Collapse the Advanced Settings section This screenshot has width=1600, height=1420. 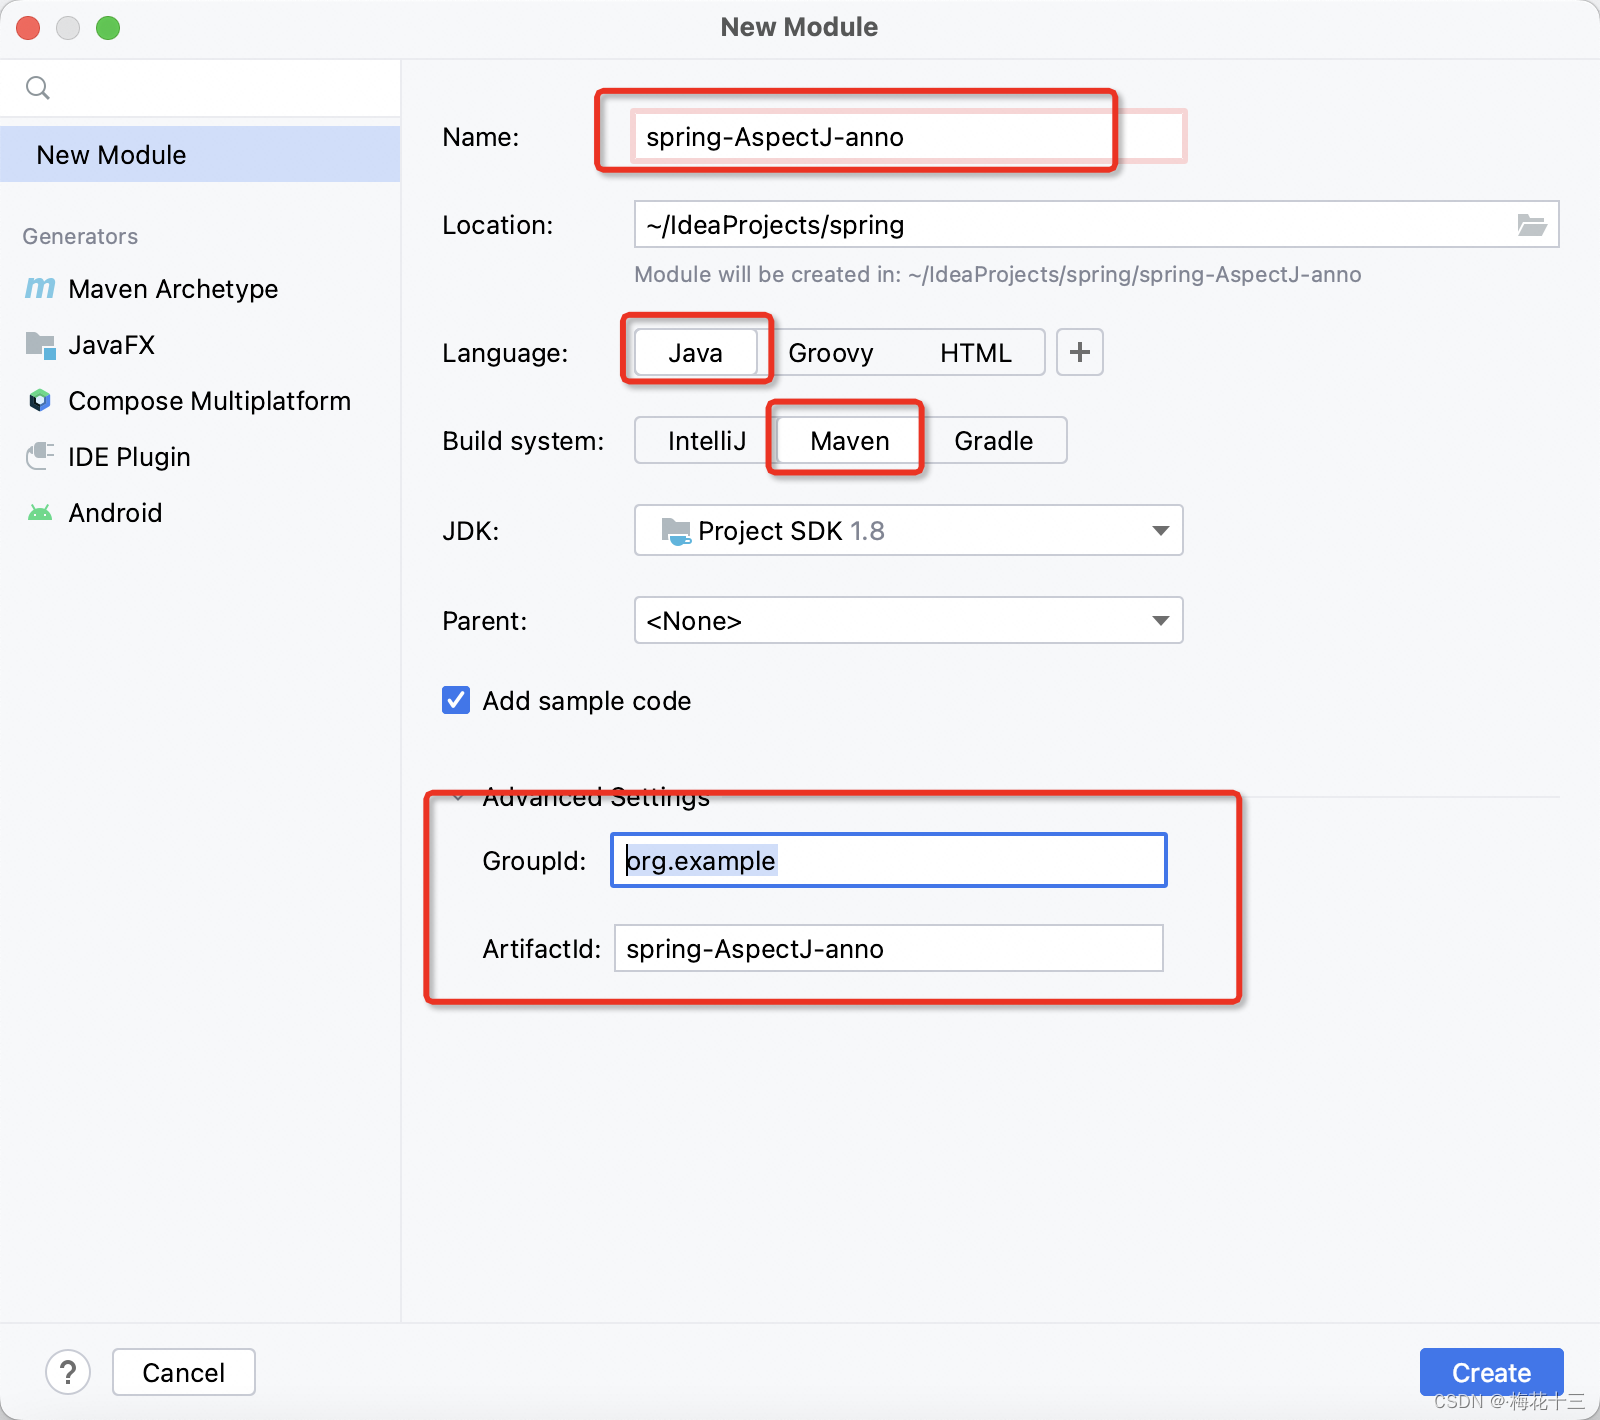coord(458,797)
